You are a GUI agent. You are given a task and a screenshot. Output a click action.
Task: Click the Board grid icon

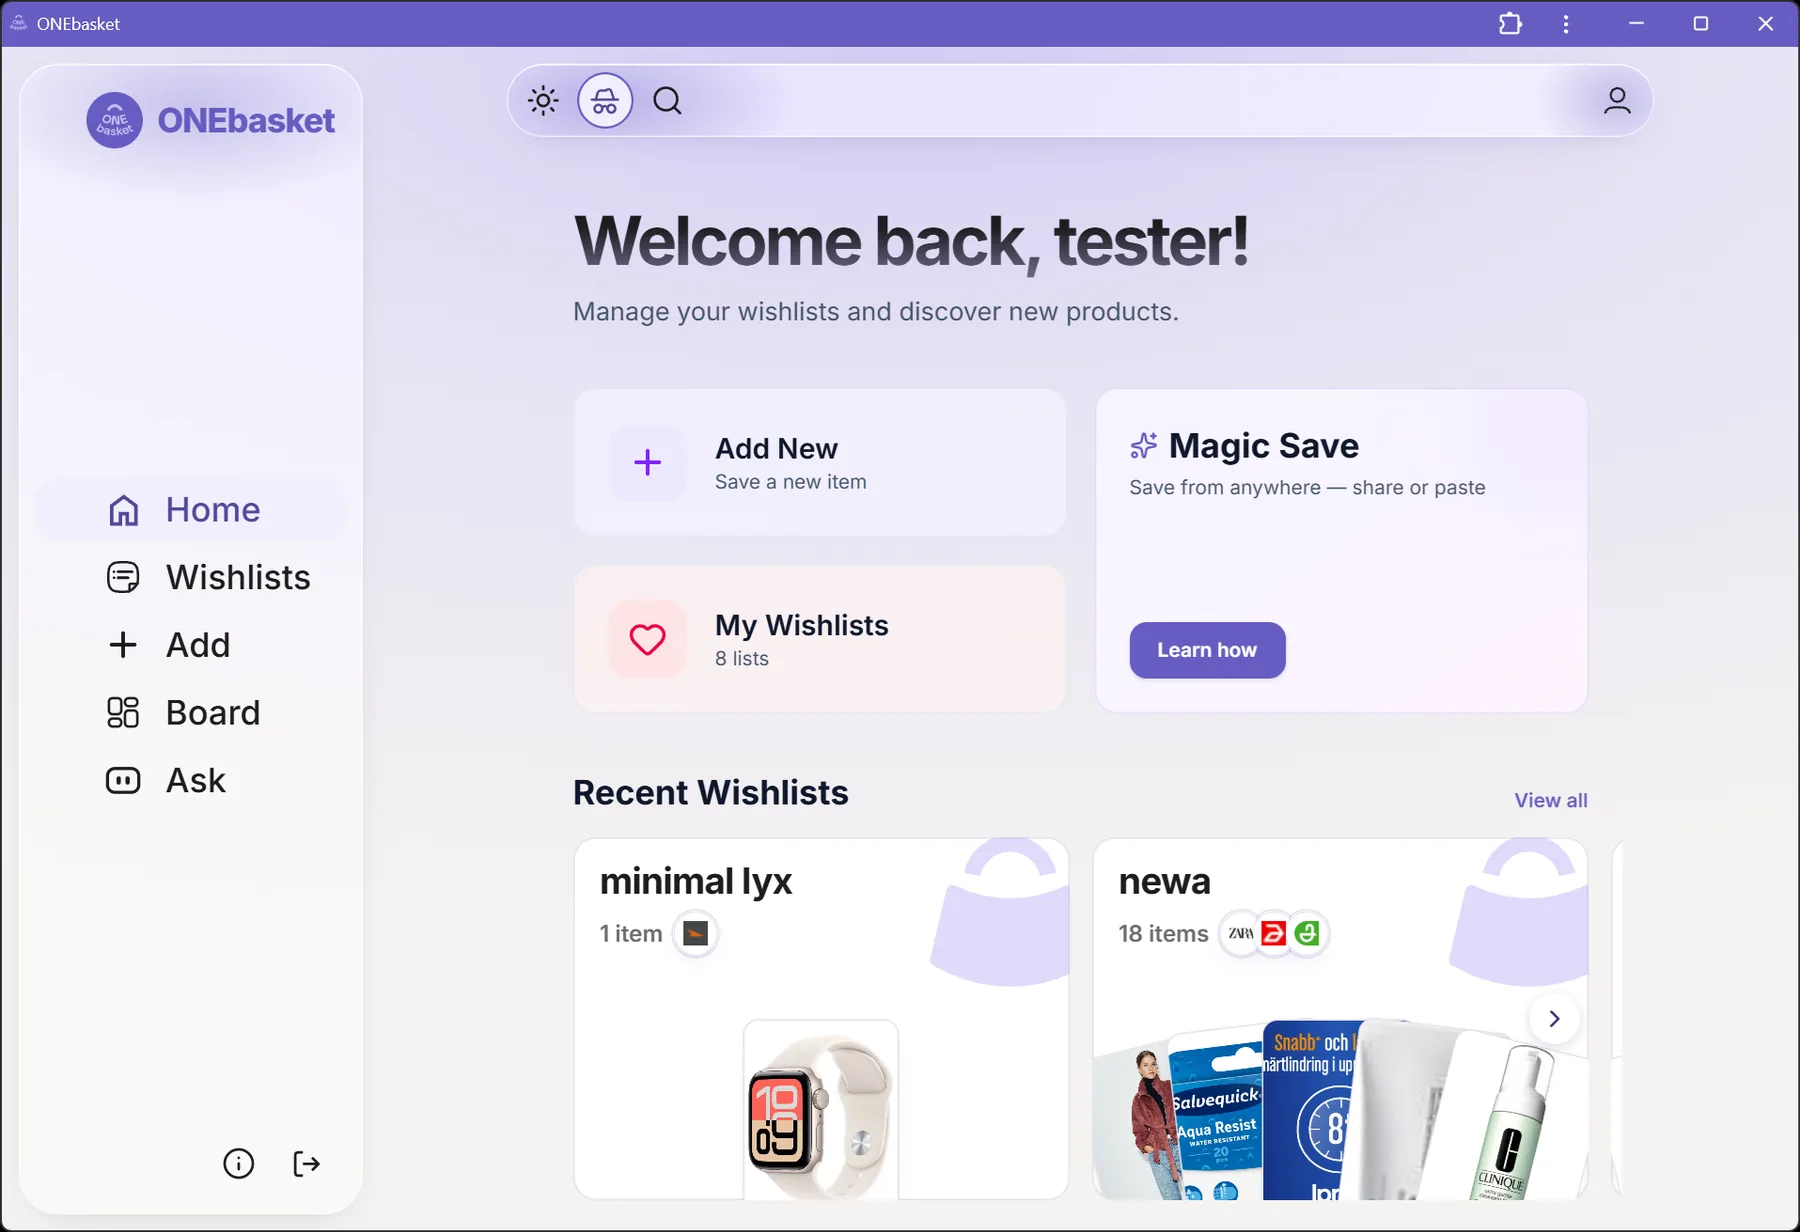tap(123, 713)
